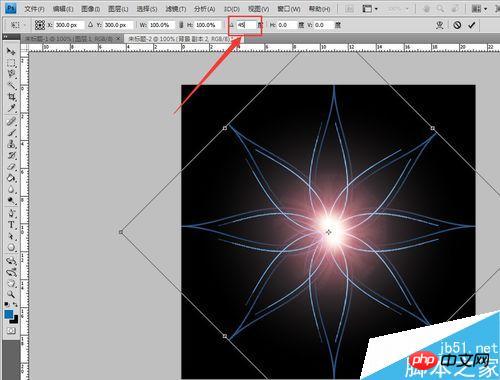Choose the Crop tool

[x=11, y=97]
